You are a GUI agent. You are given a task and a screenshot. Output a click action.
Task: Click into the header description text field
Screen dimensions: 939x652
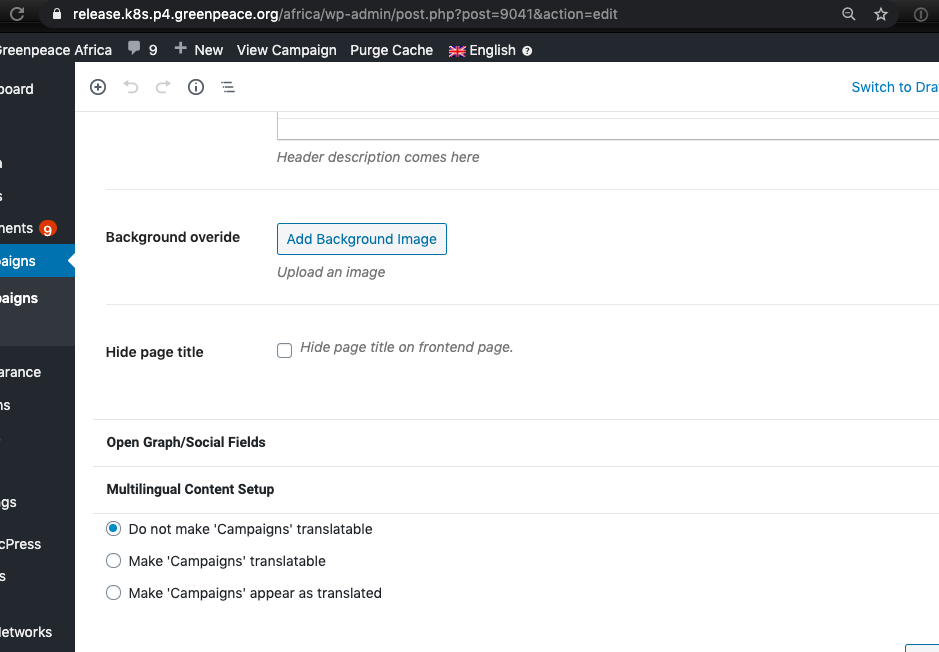pos(608,128)
